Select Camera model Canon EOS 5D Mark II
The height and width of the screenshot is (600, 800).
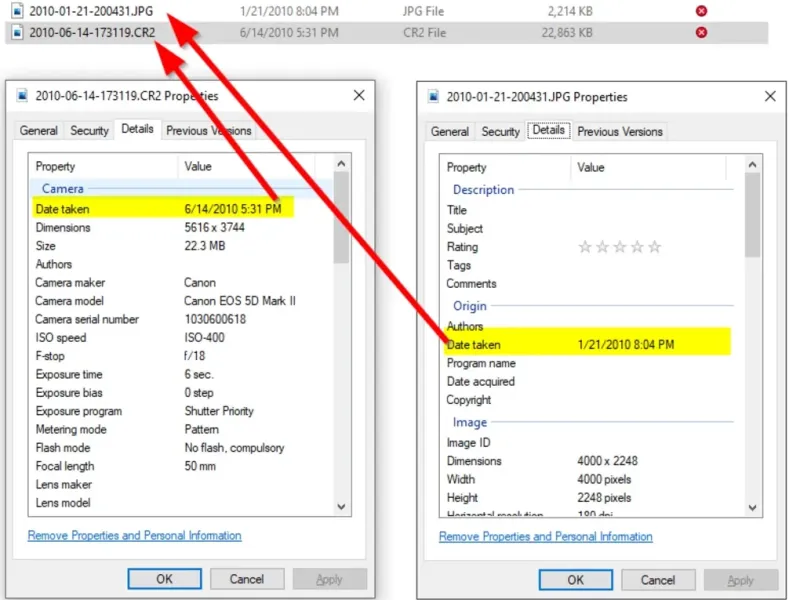pos(240,301)
